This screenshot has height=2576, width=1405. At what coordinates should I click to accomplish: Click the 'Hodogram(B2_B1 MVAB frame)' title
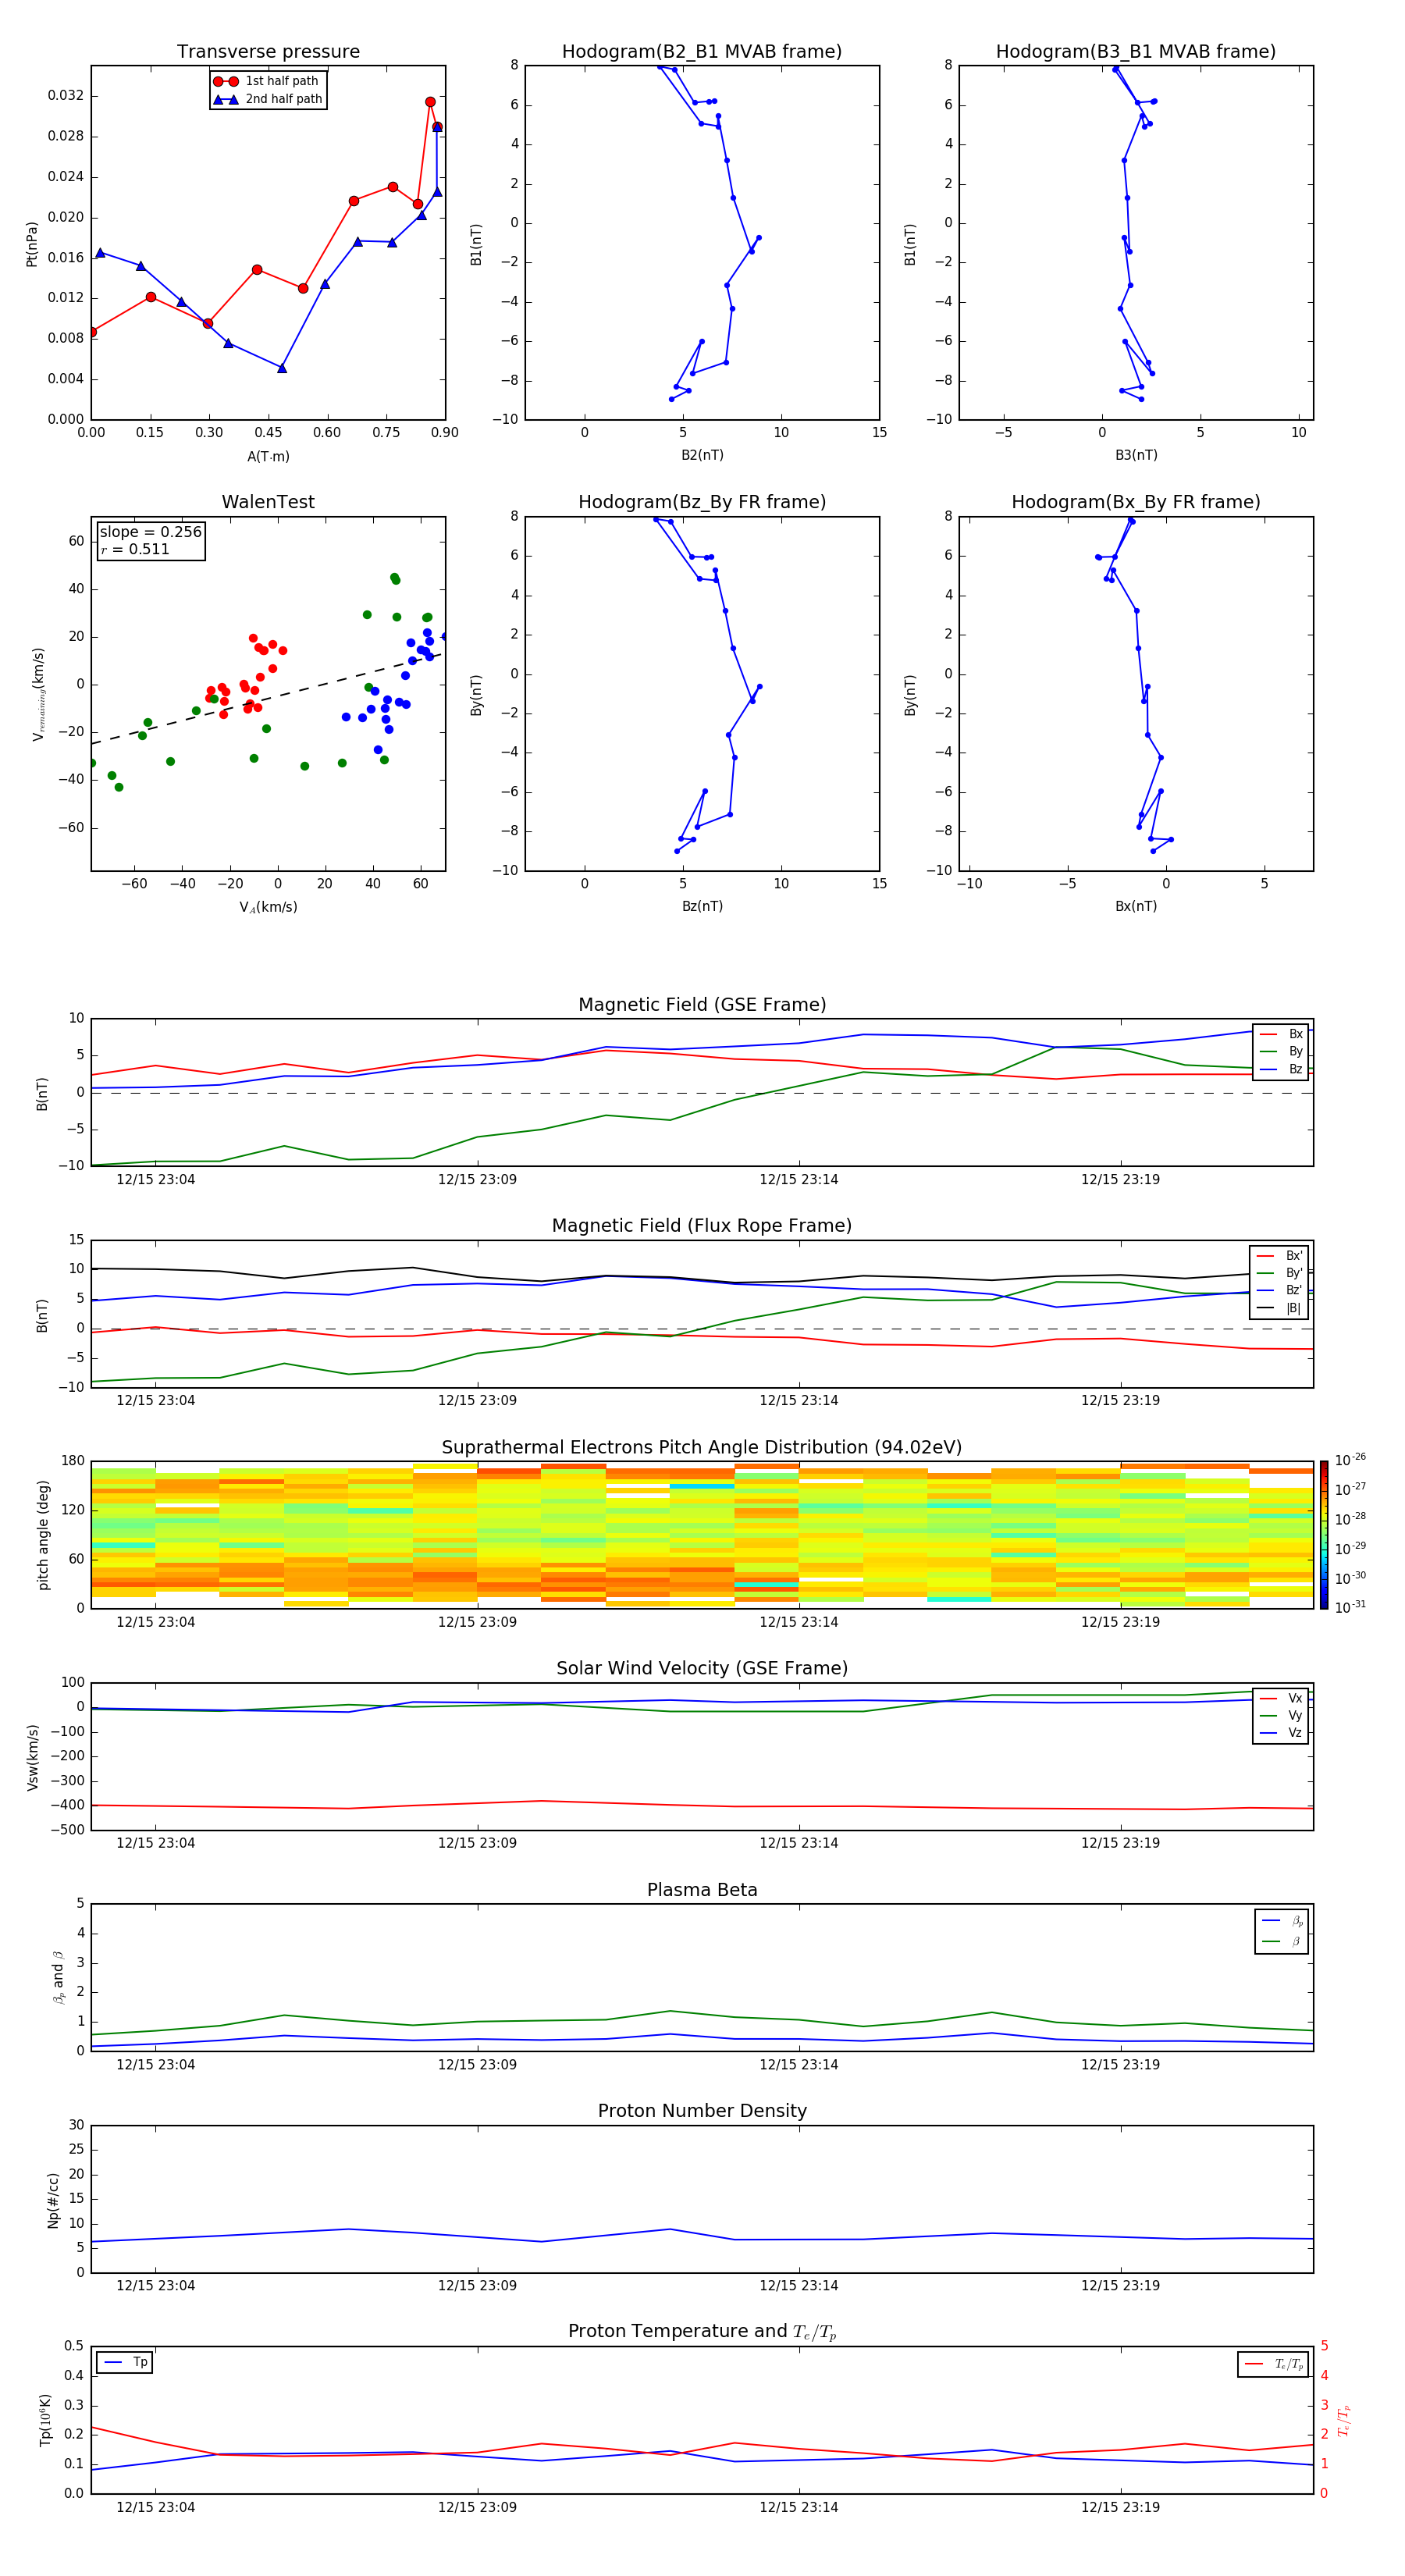tap(702, 52)
